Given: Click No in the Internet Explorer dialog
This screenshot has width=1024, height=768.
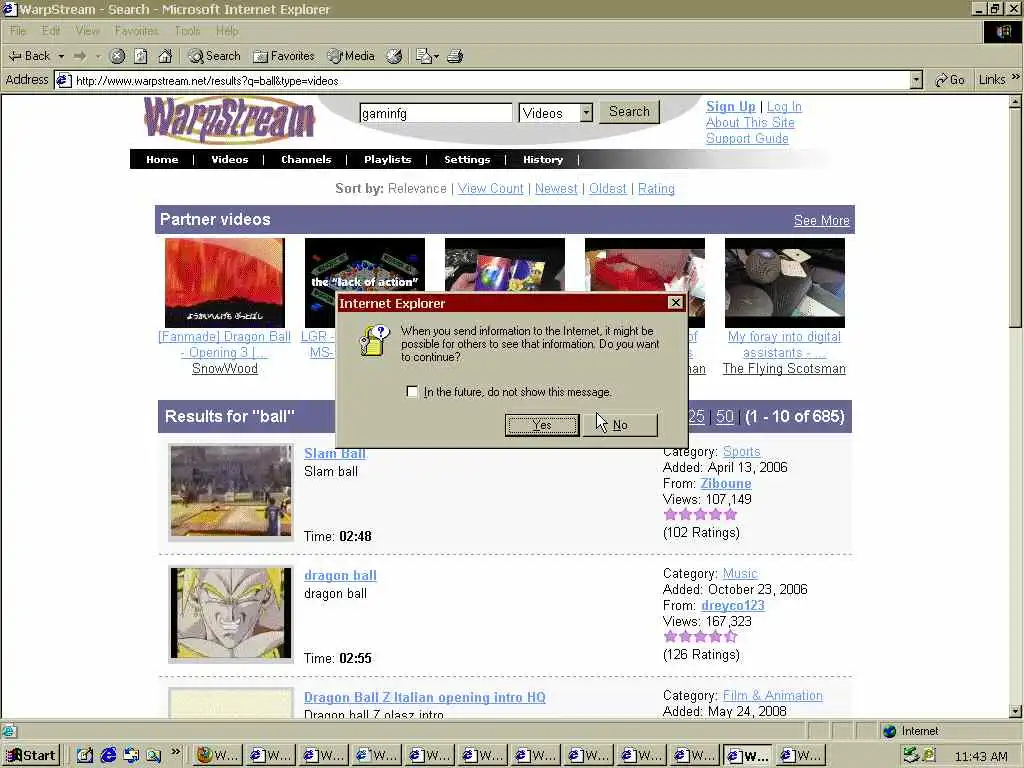Looking at the screenshot, I should click(620, 425).
